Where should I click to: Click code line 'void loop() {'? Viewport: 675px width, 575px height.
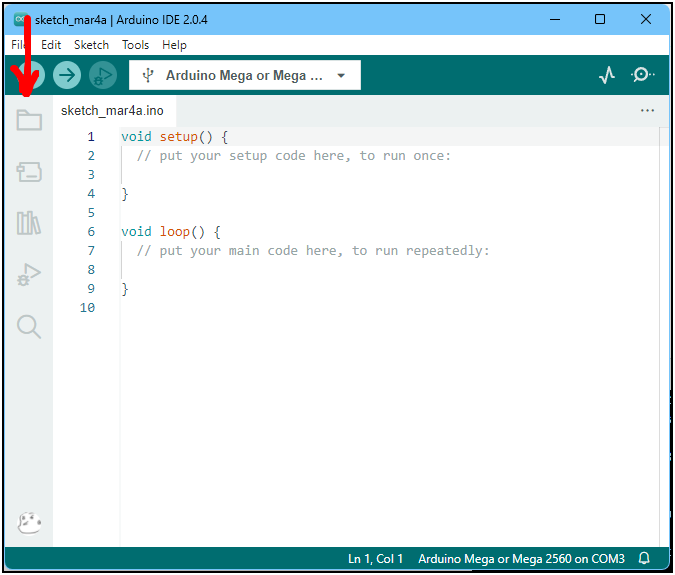point(170,232)
